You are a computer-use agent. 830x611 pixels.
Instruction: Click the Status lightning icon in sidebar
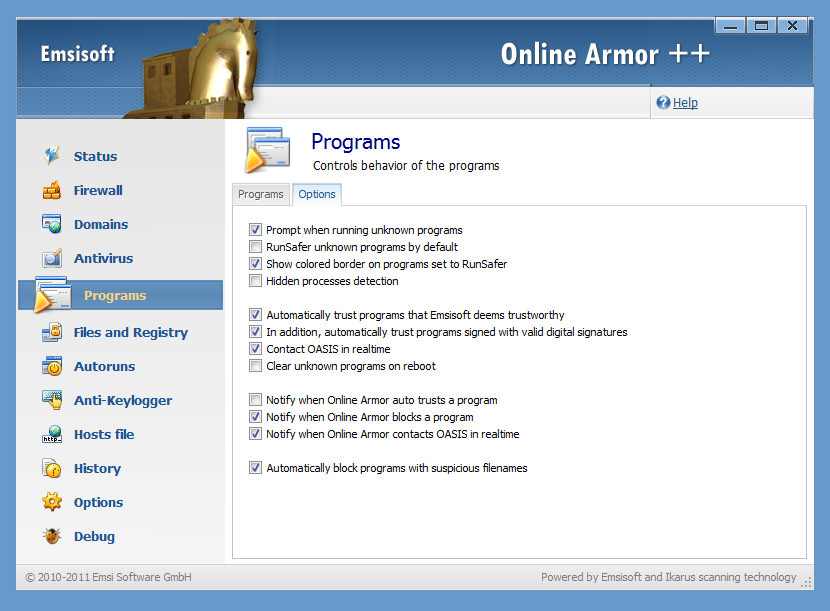(52, 156)
